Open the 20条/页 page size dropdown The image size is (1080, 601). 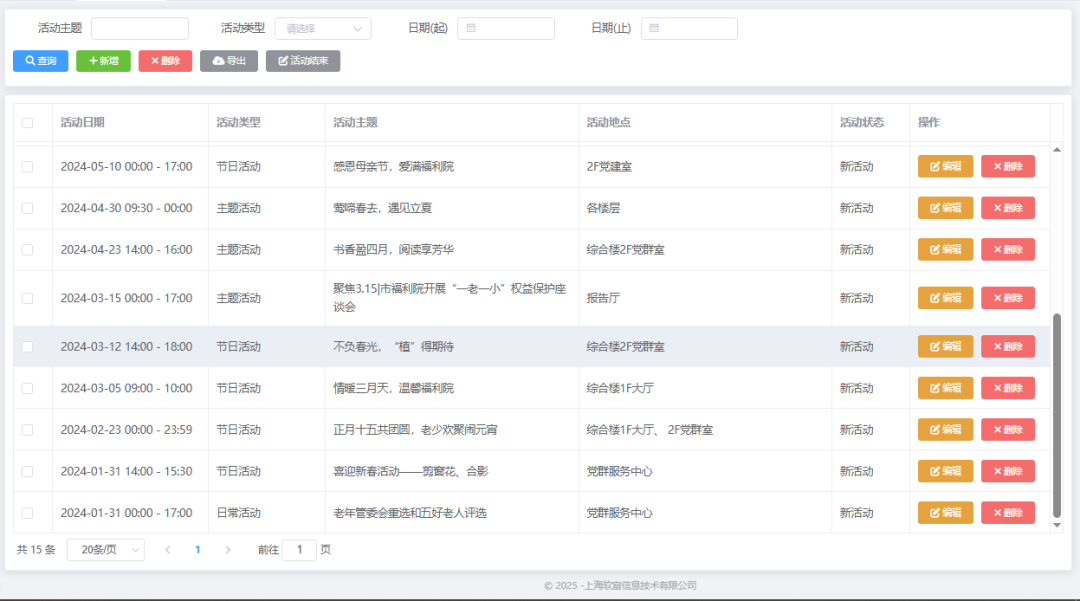pyautogui.click(x=105, y=550)
